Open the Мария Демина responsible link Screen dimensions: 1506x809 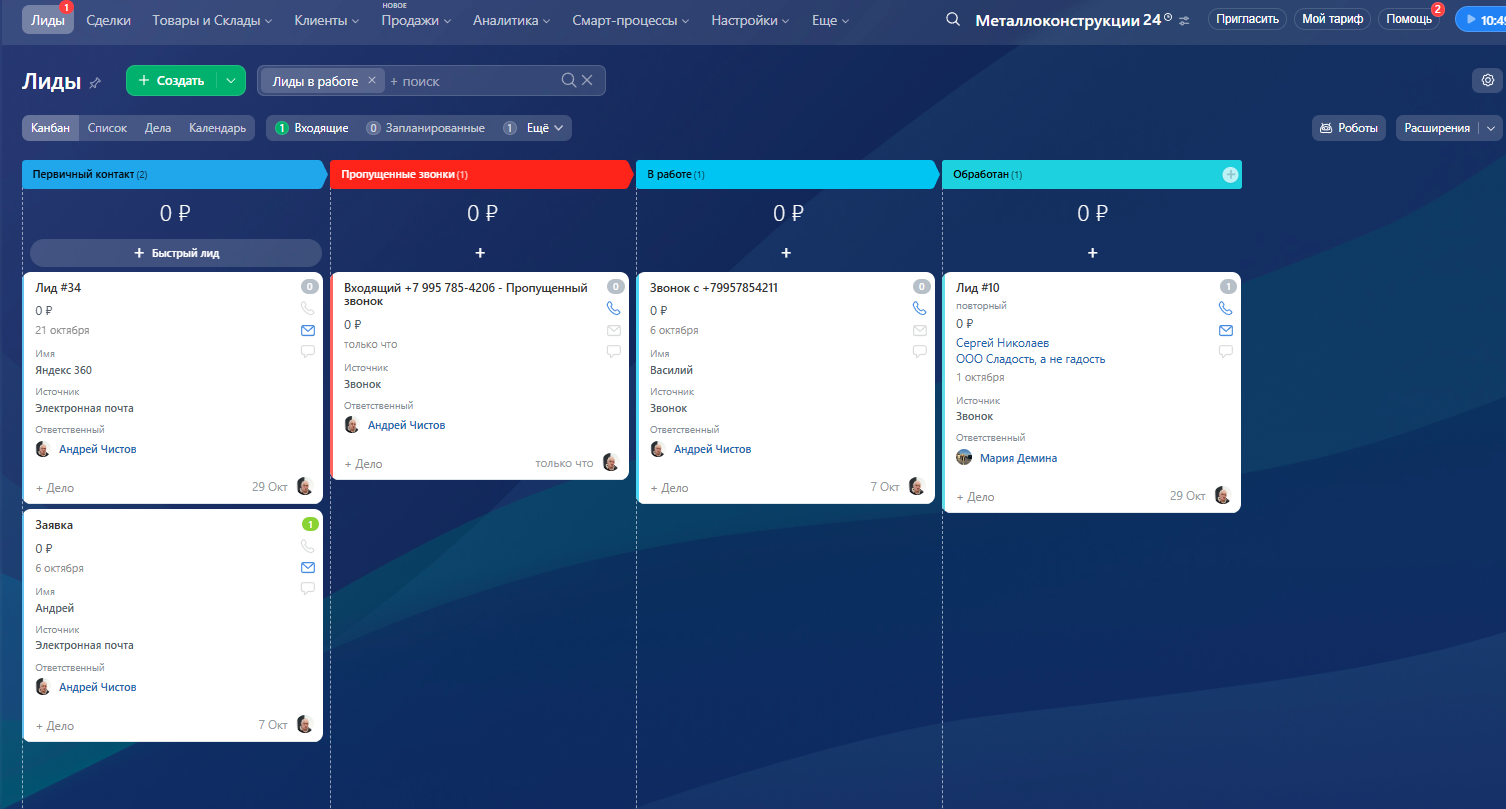pyautogui.click(x=1018, y=458)
